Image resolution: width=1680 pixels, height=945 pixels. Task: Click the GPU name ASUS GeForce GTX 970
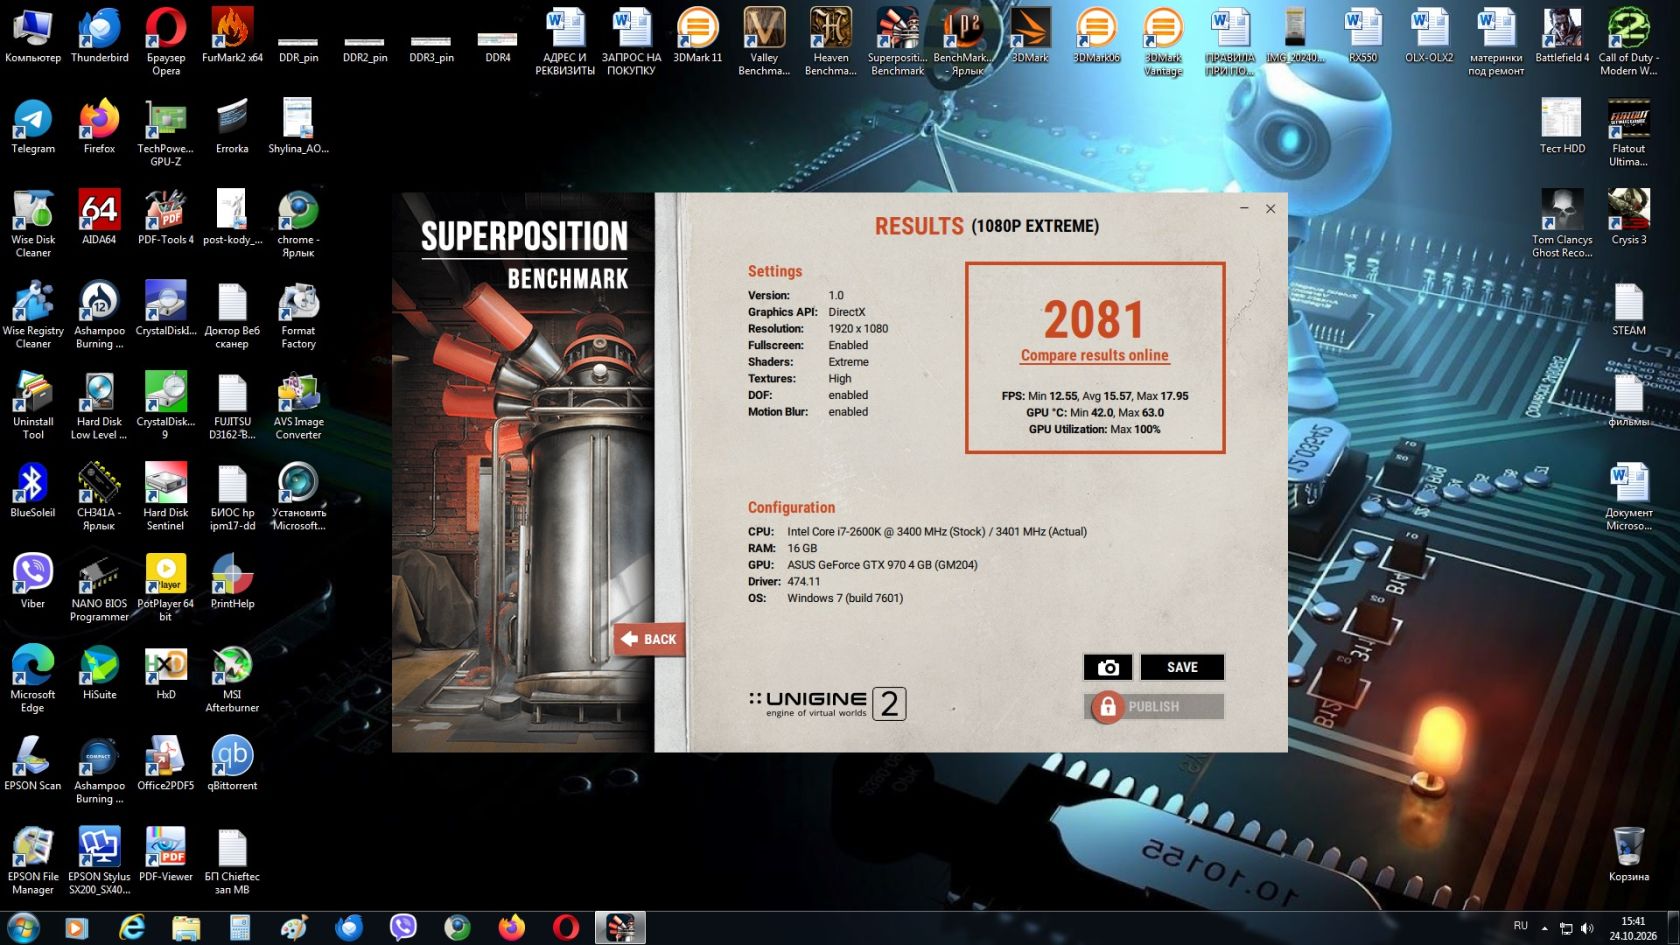[x=882, y=565]
